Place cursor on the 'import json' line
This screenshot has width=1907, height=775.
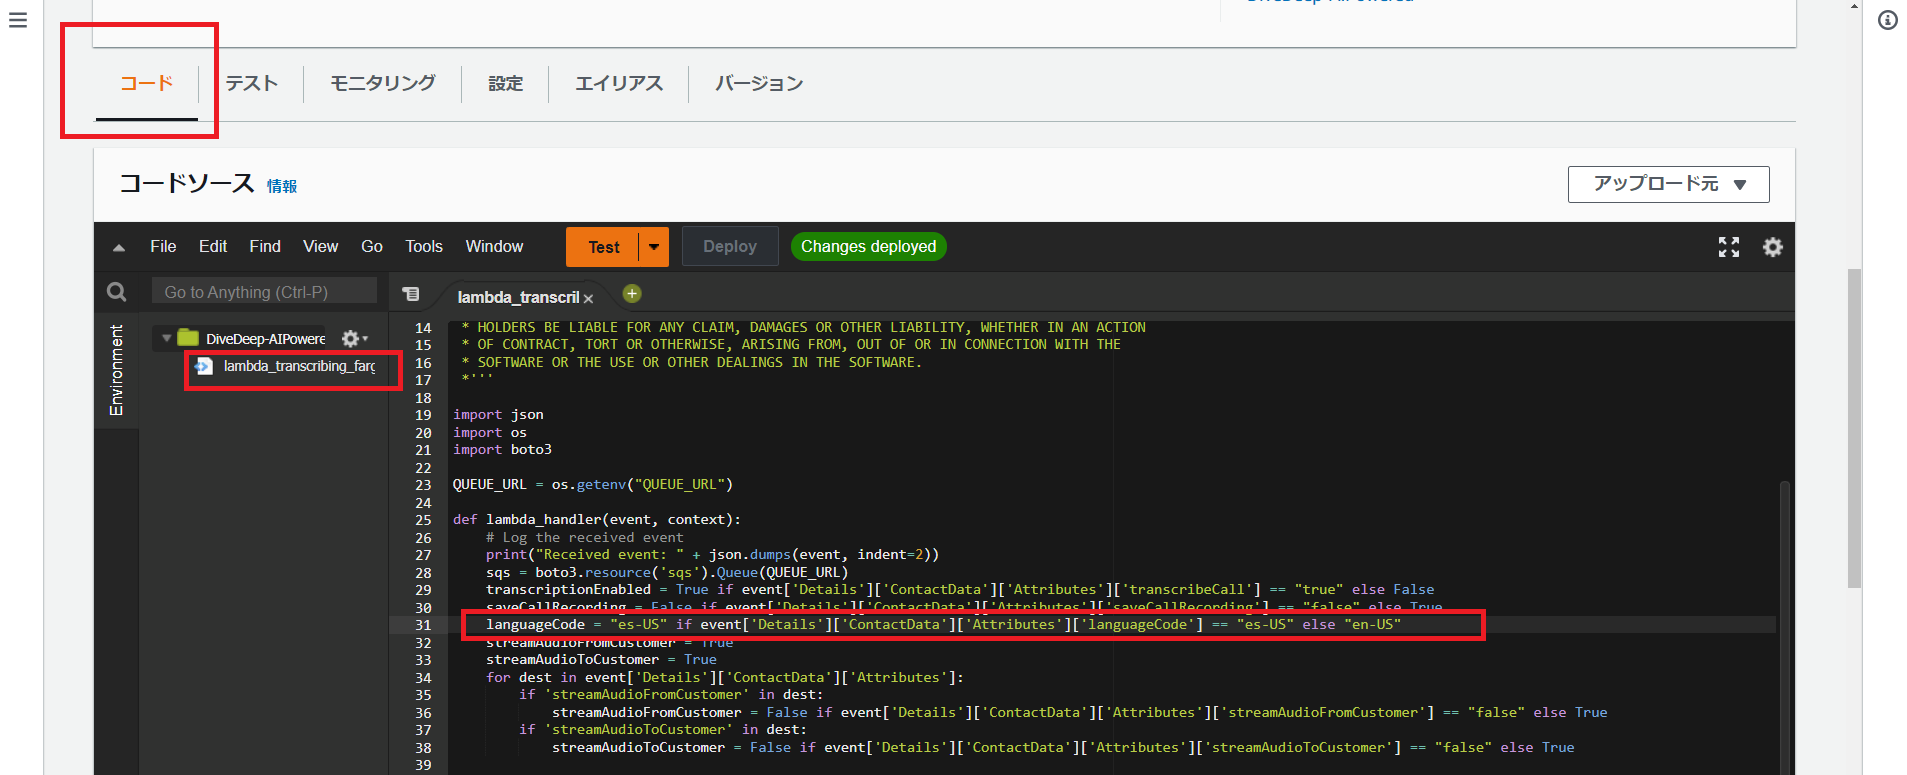(x=498, y=415)
